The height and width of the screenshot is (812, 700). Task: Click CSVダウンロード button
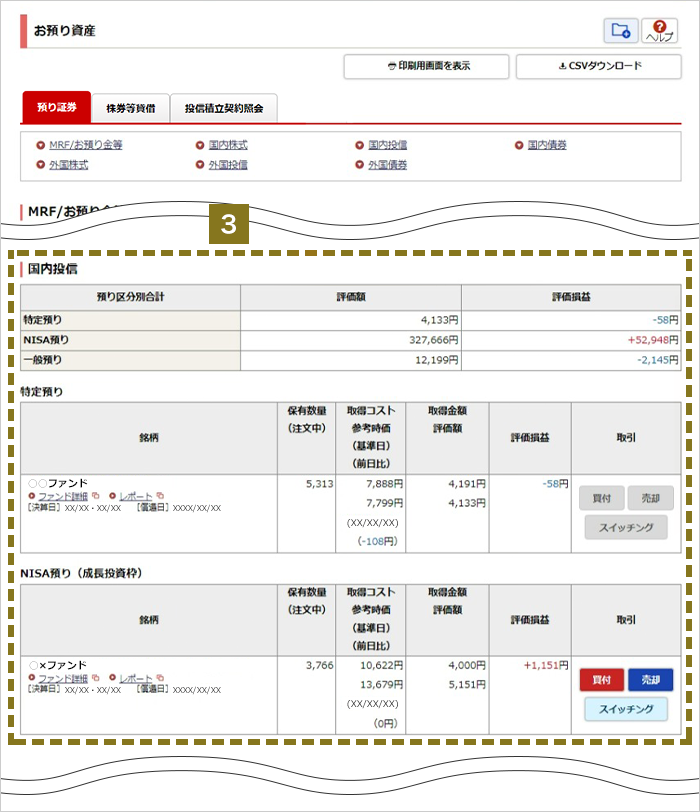[x=599, y=66]
